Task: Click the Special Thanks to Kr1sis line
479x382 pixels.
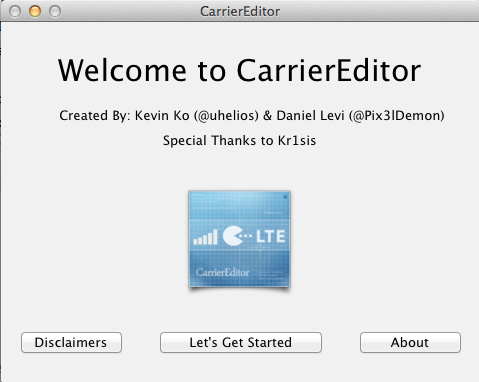Action: [239, 141]
